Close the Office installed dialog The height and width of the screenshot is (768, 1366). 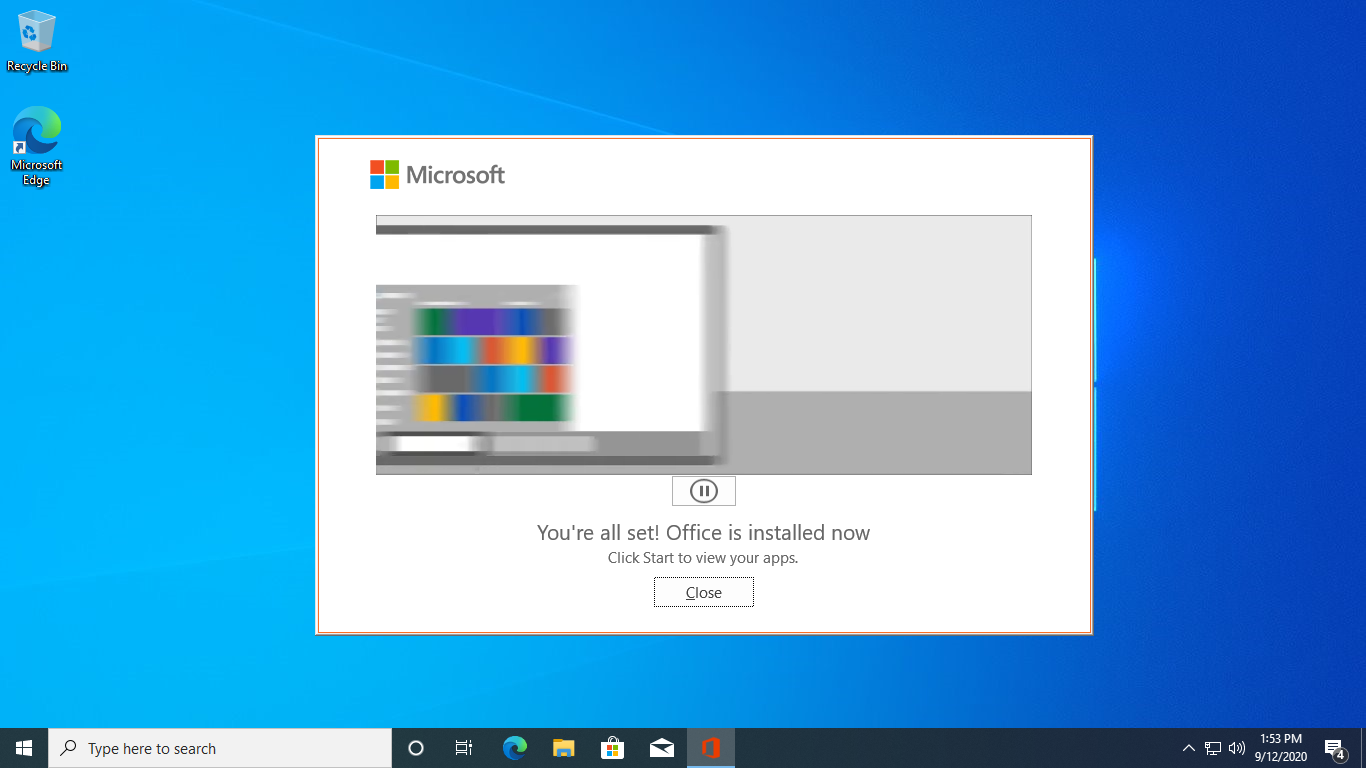[x=703, y=592]
